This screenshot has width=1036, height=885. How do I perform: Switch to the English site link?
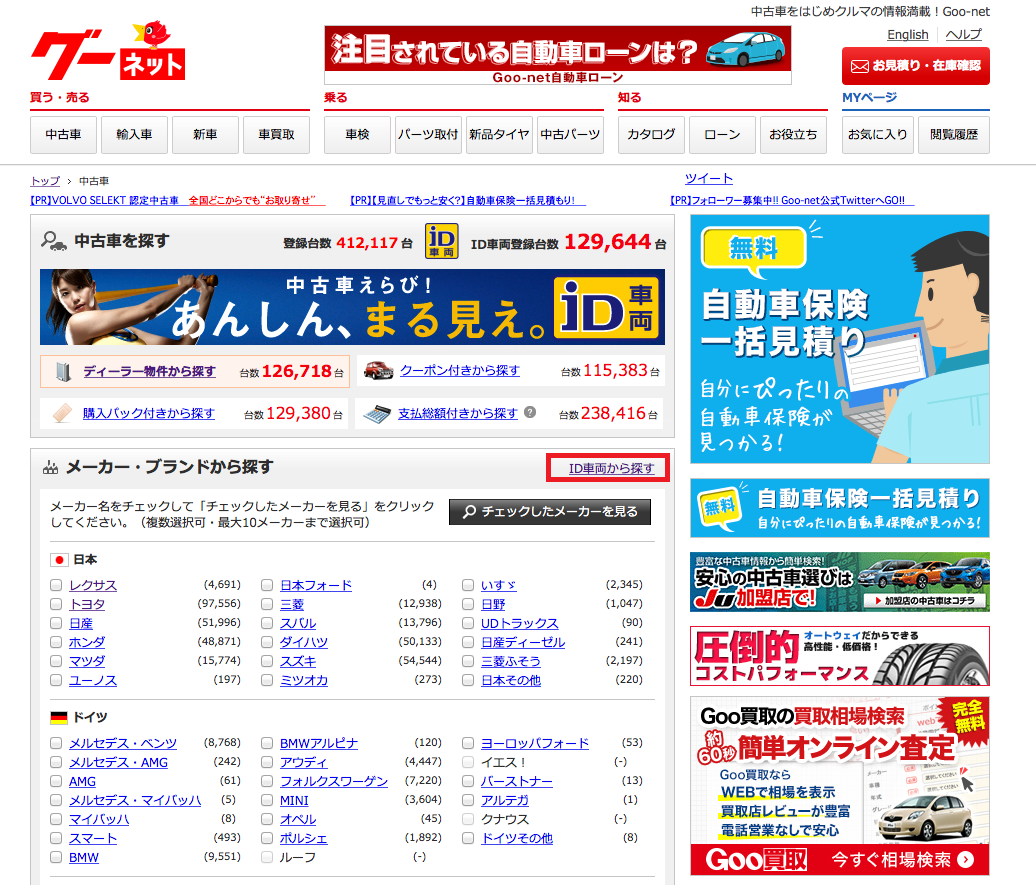coord(908,35)
